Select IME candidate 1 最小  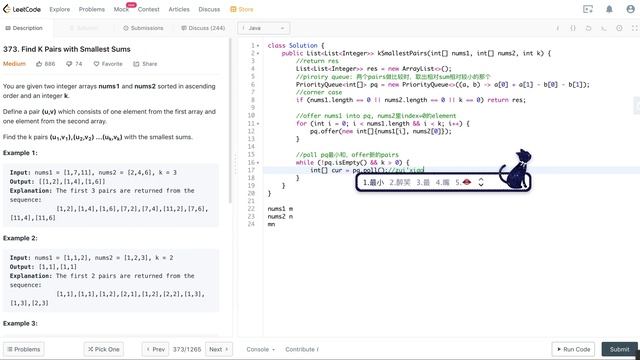373,182
